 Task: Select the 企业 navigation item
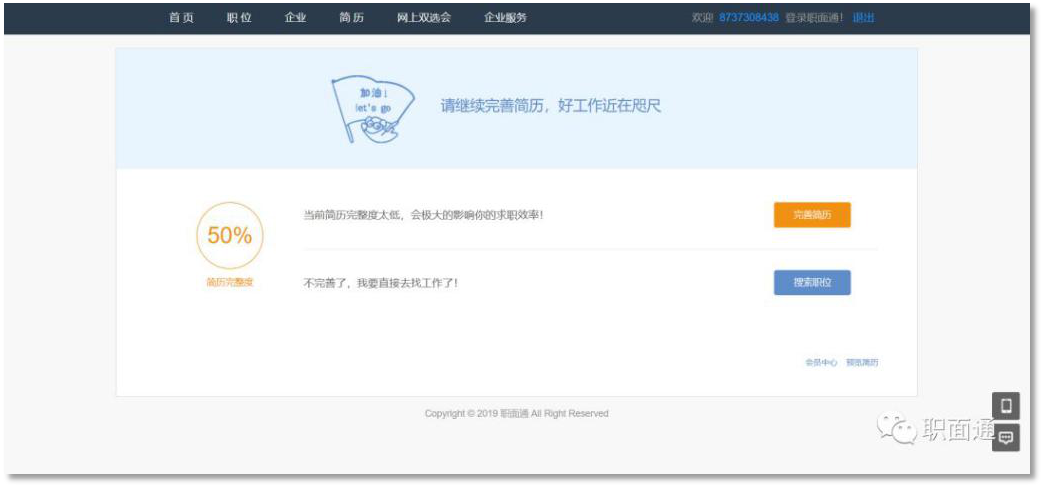[x=295, y=18]
